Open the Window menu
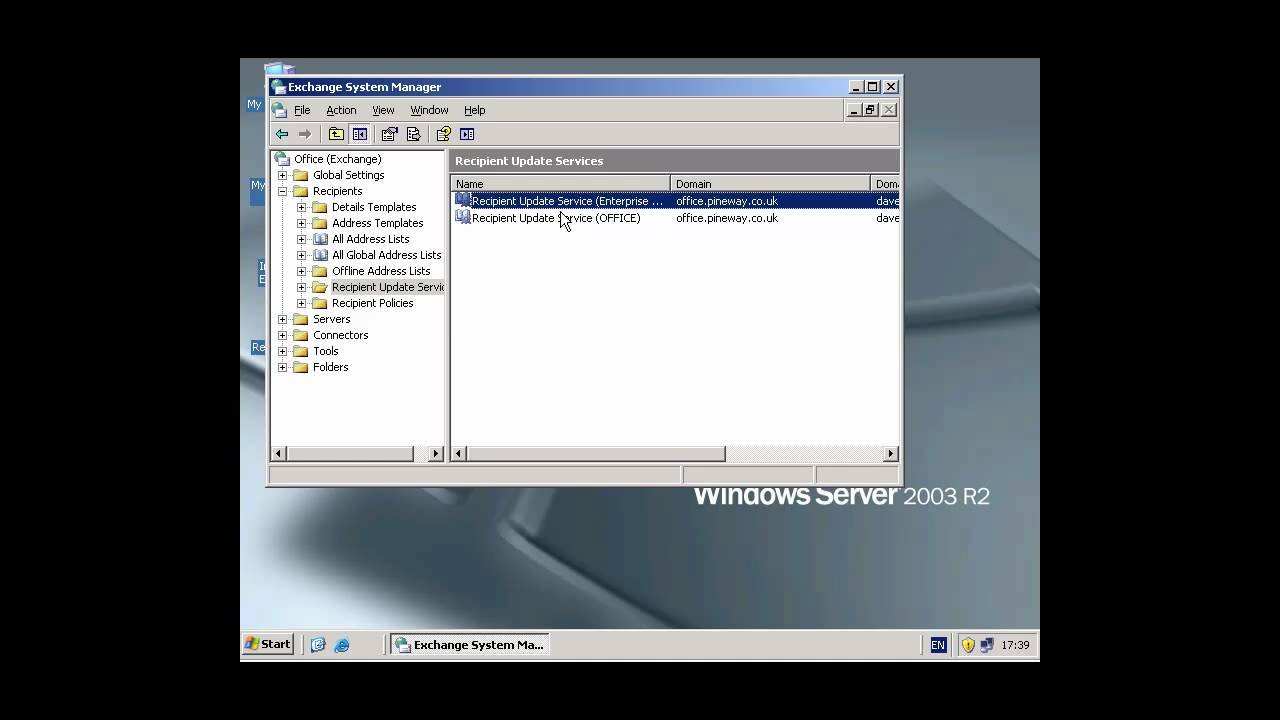 pos(429,110)
